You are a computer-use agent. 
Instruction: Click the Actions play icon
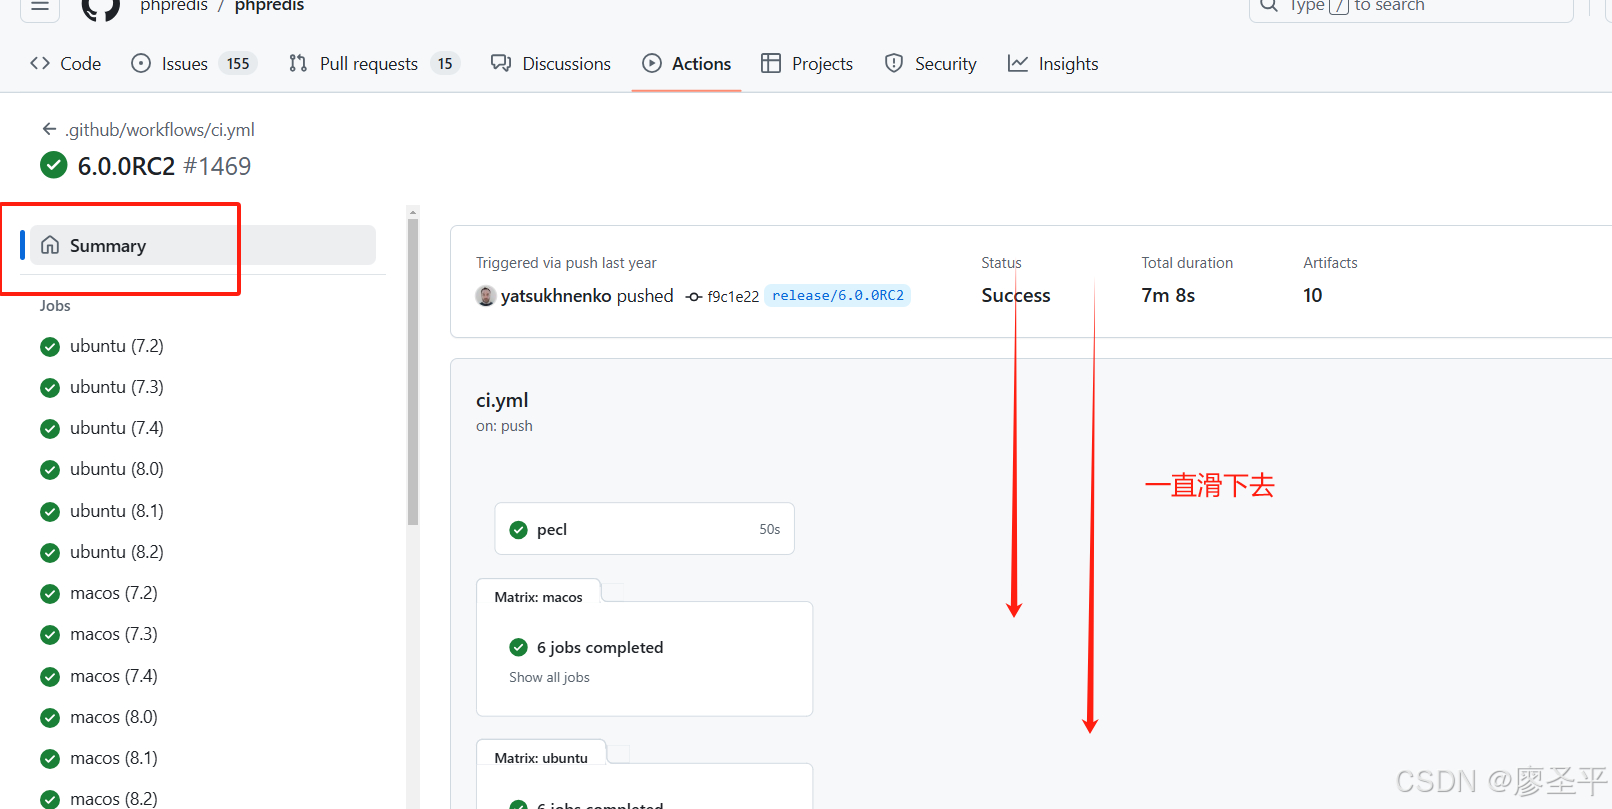click(x=652, y=63)
